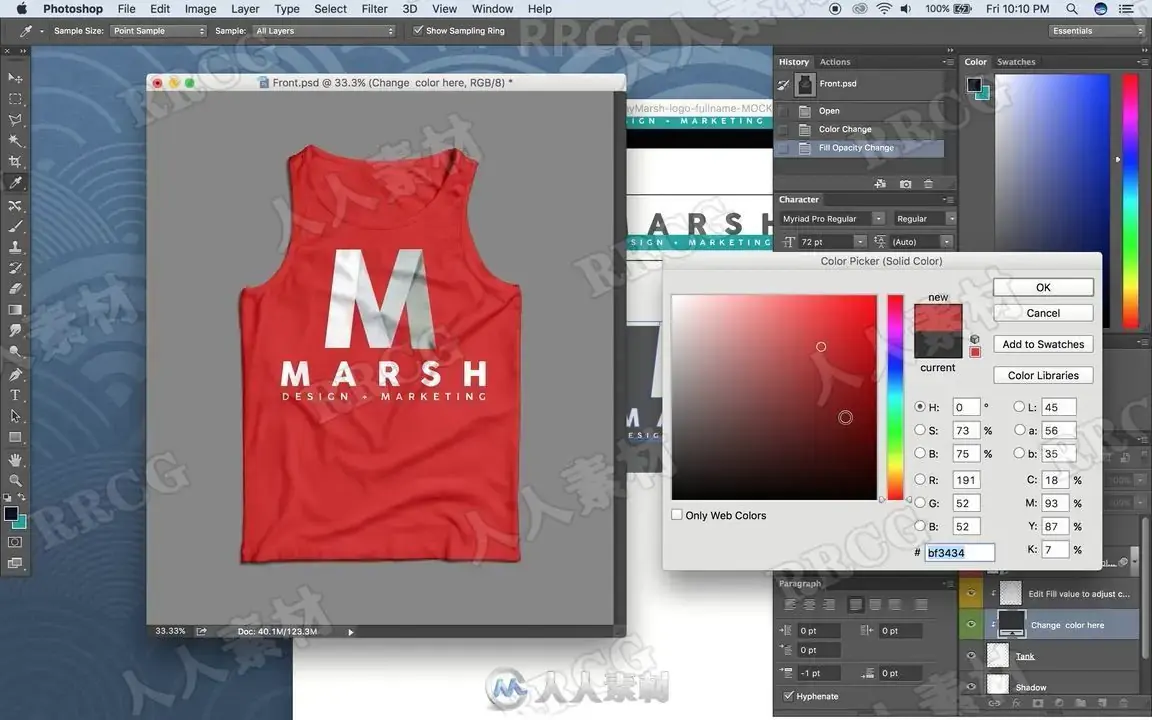
Task: Click the hue slider in Color Picker
Action: point(895,397)
